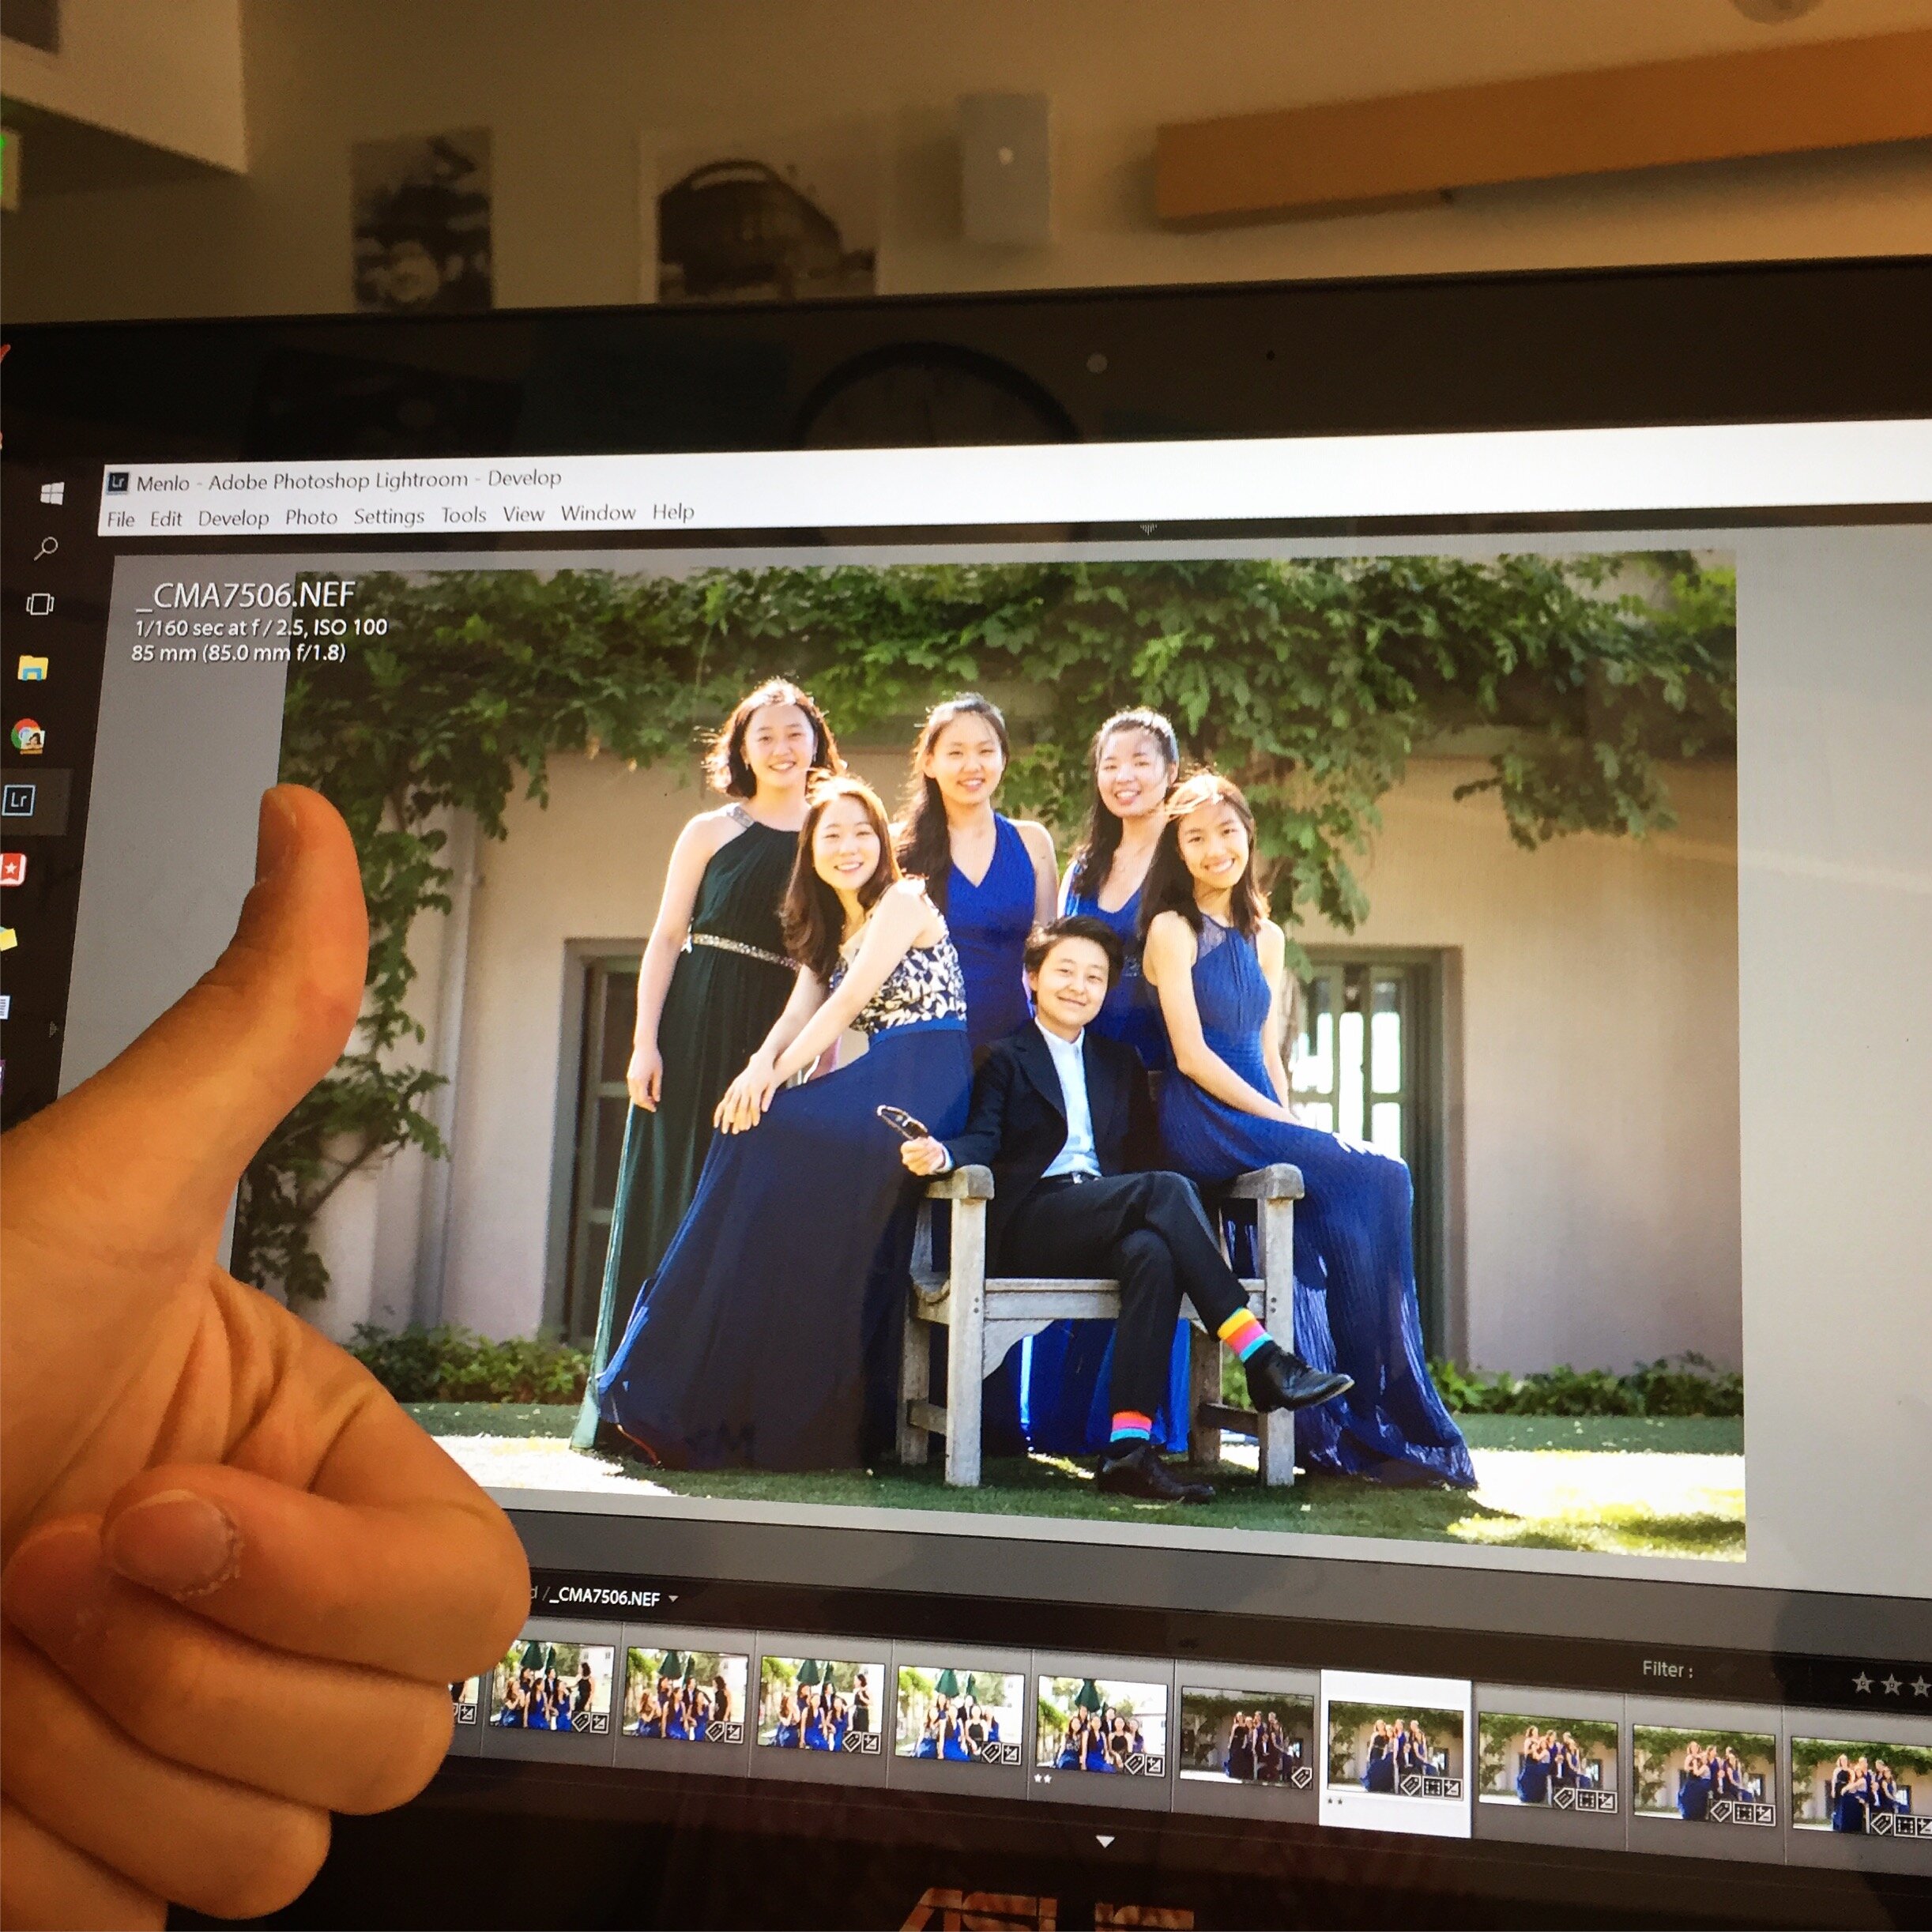Click the "Menlo - Adobe Photoshop Lightroom - Develop" title
This screenshot has width=1932, height=1932.
(349, 480)
